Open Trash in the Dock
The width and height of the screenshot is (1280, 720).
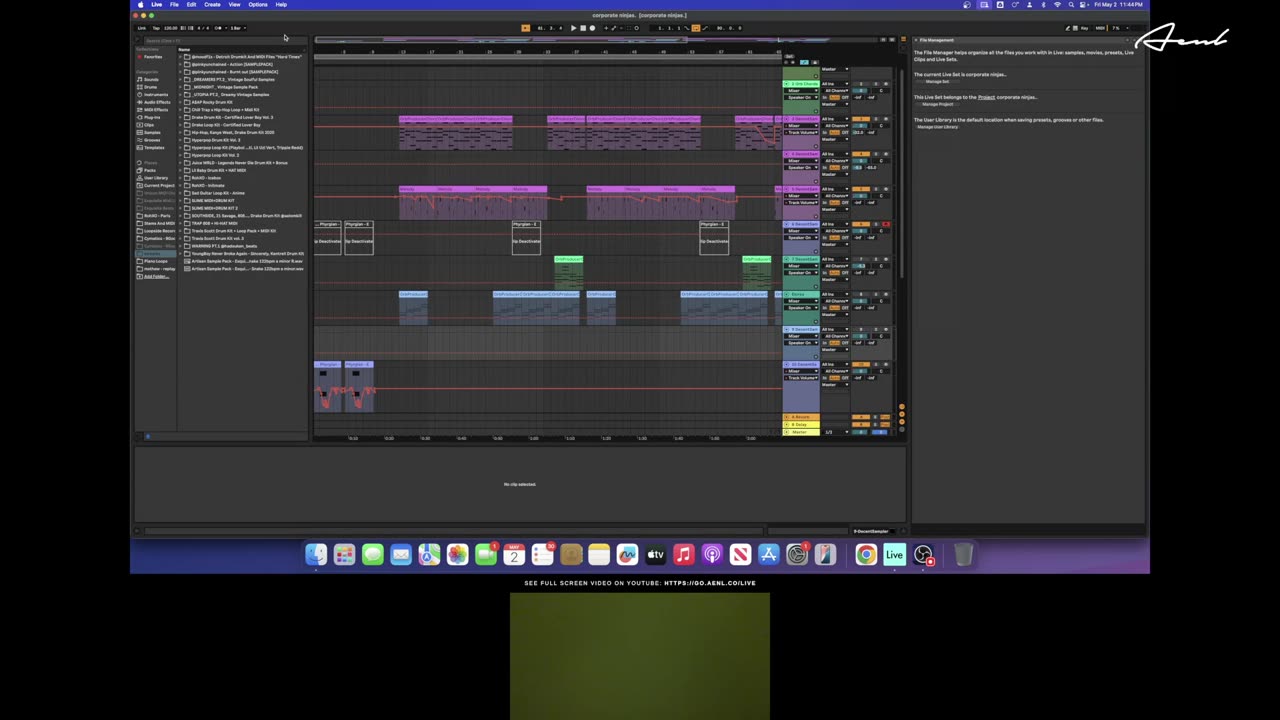(963, 555)
